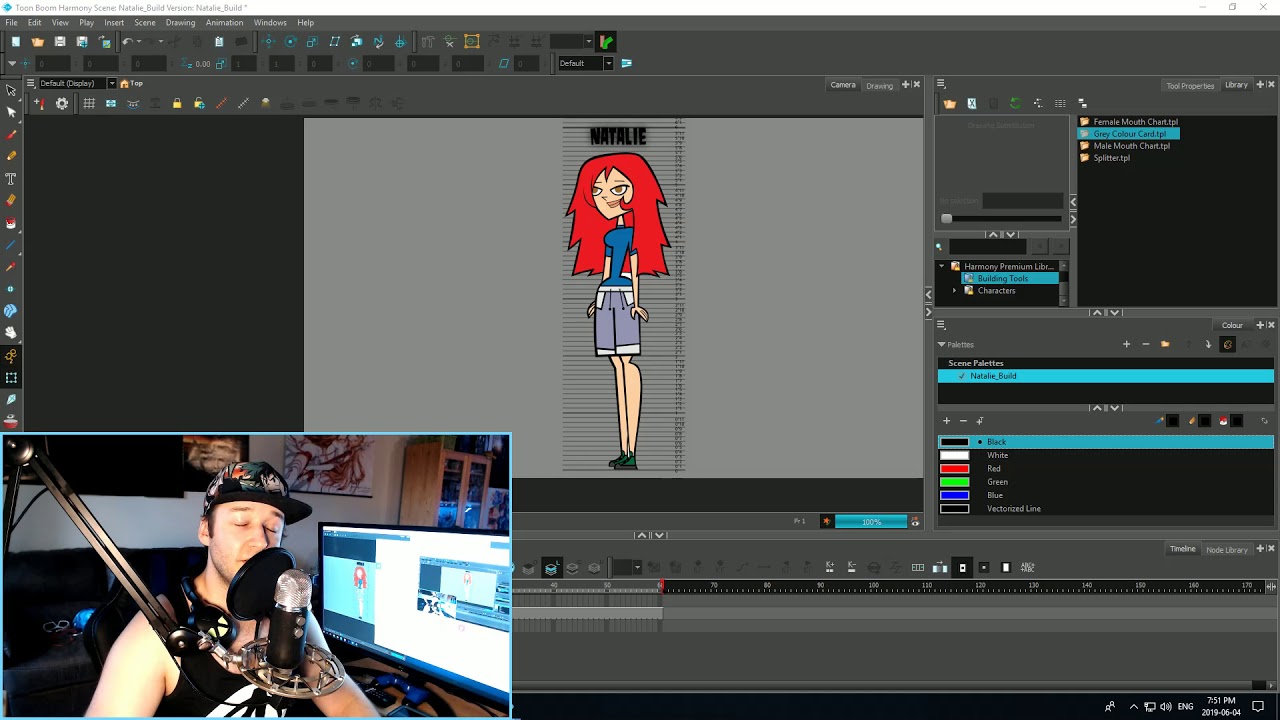Image resolution: width=1280 pixels, height=720 pixels.
Task: Click the red playhead marker on the Timeline ruler
Action: pos(660,585)
